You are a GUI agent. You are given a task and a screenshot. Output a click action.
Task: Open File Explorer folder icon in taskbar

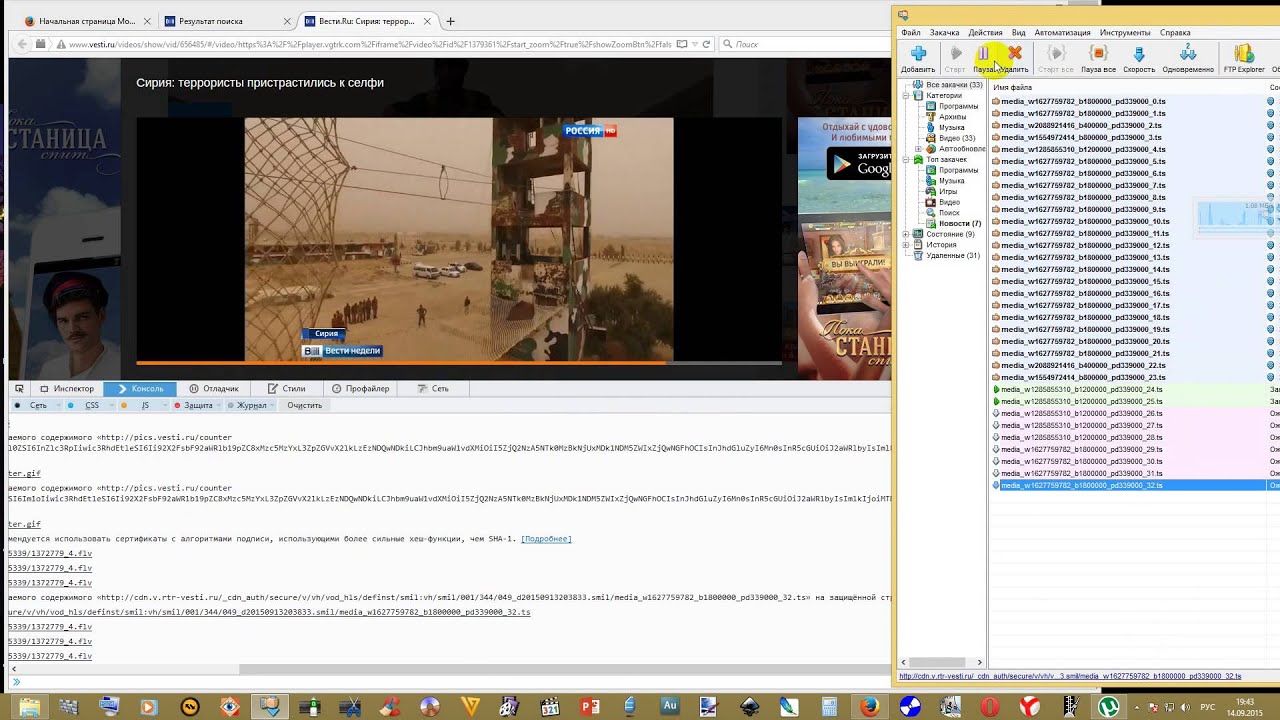29,707
